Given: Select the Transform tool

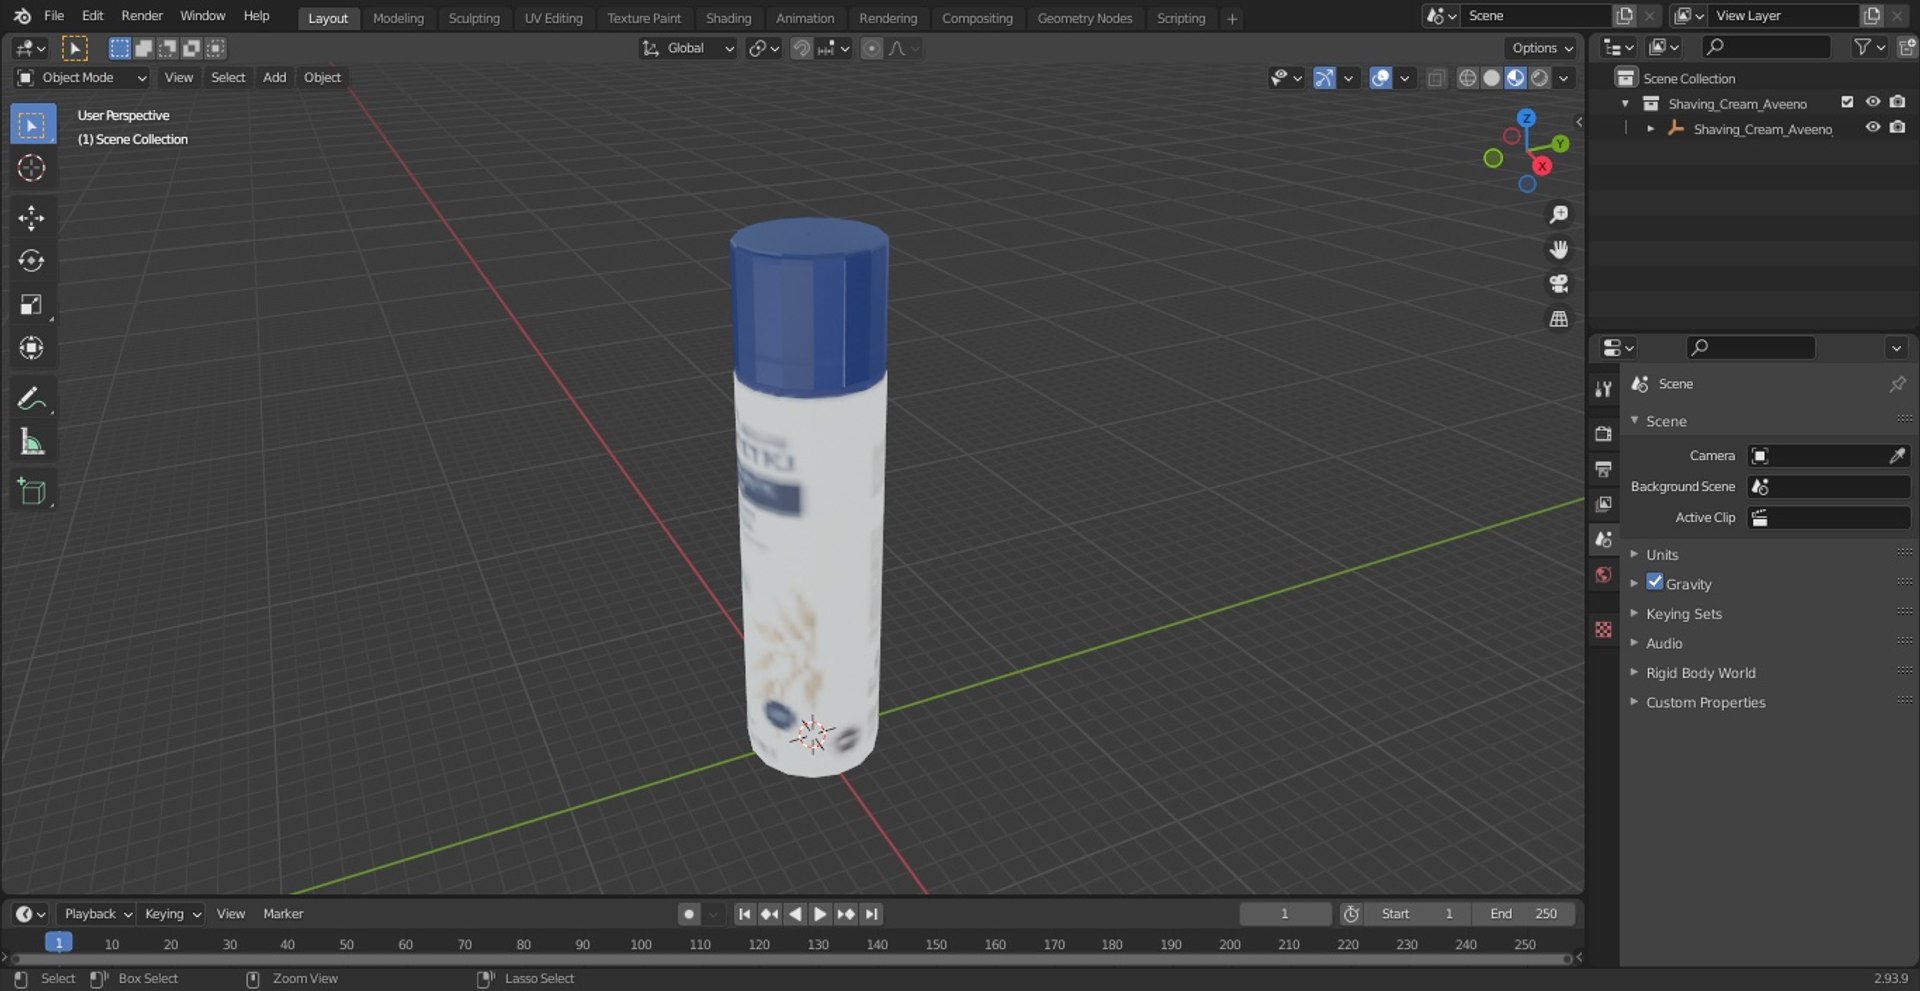Looking at the screenshot, I should click(x=32, y=348).
